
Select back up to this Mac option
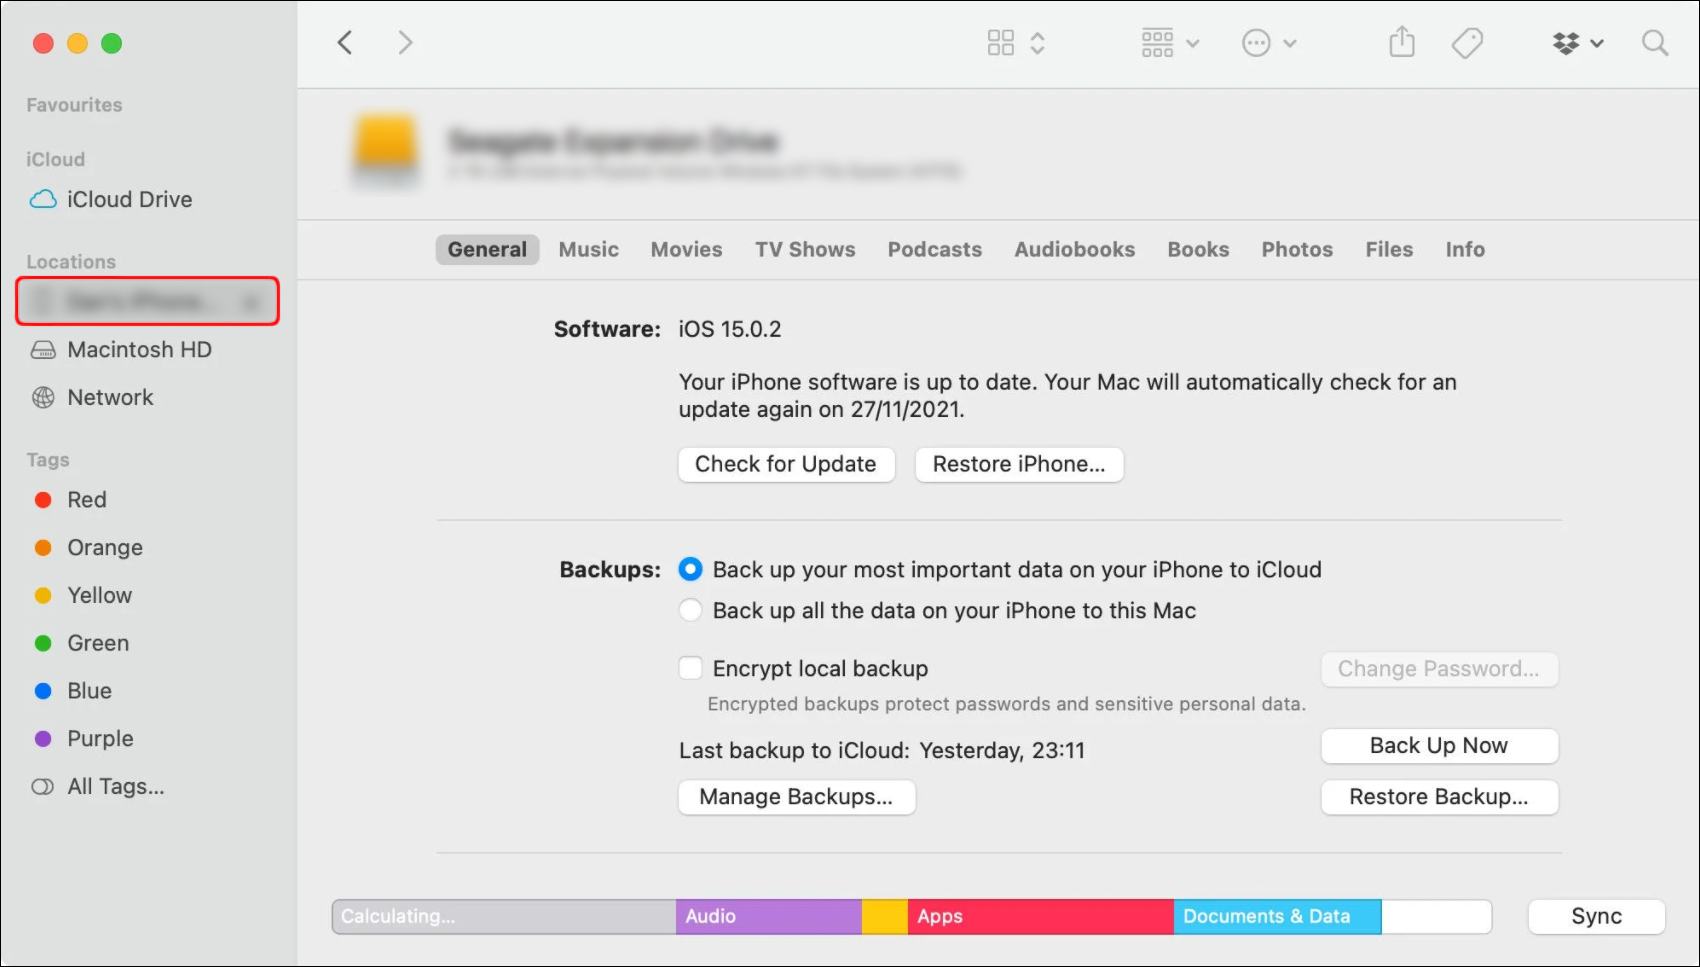(690, 611)
